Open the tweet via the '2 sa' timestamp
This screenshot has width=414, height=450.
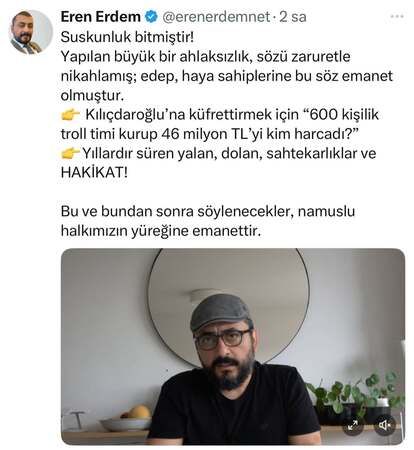tap(293, 17)
